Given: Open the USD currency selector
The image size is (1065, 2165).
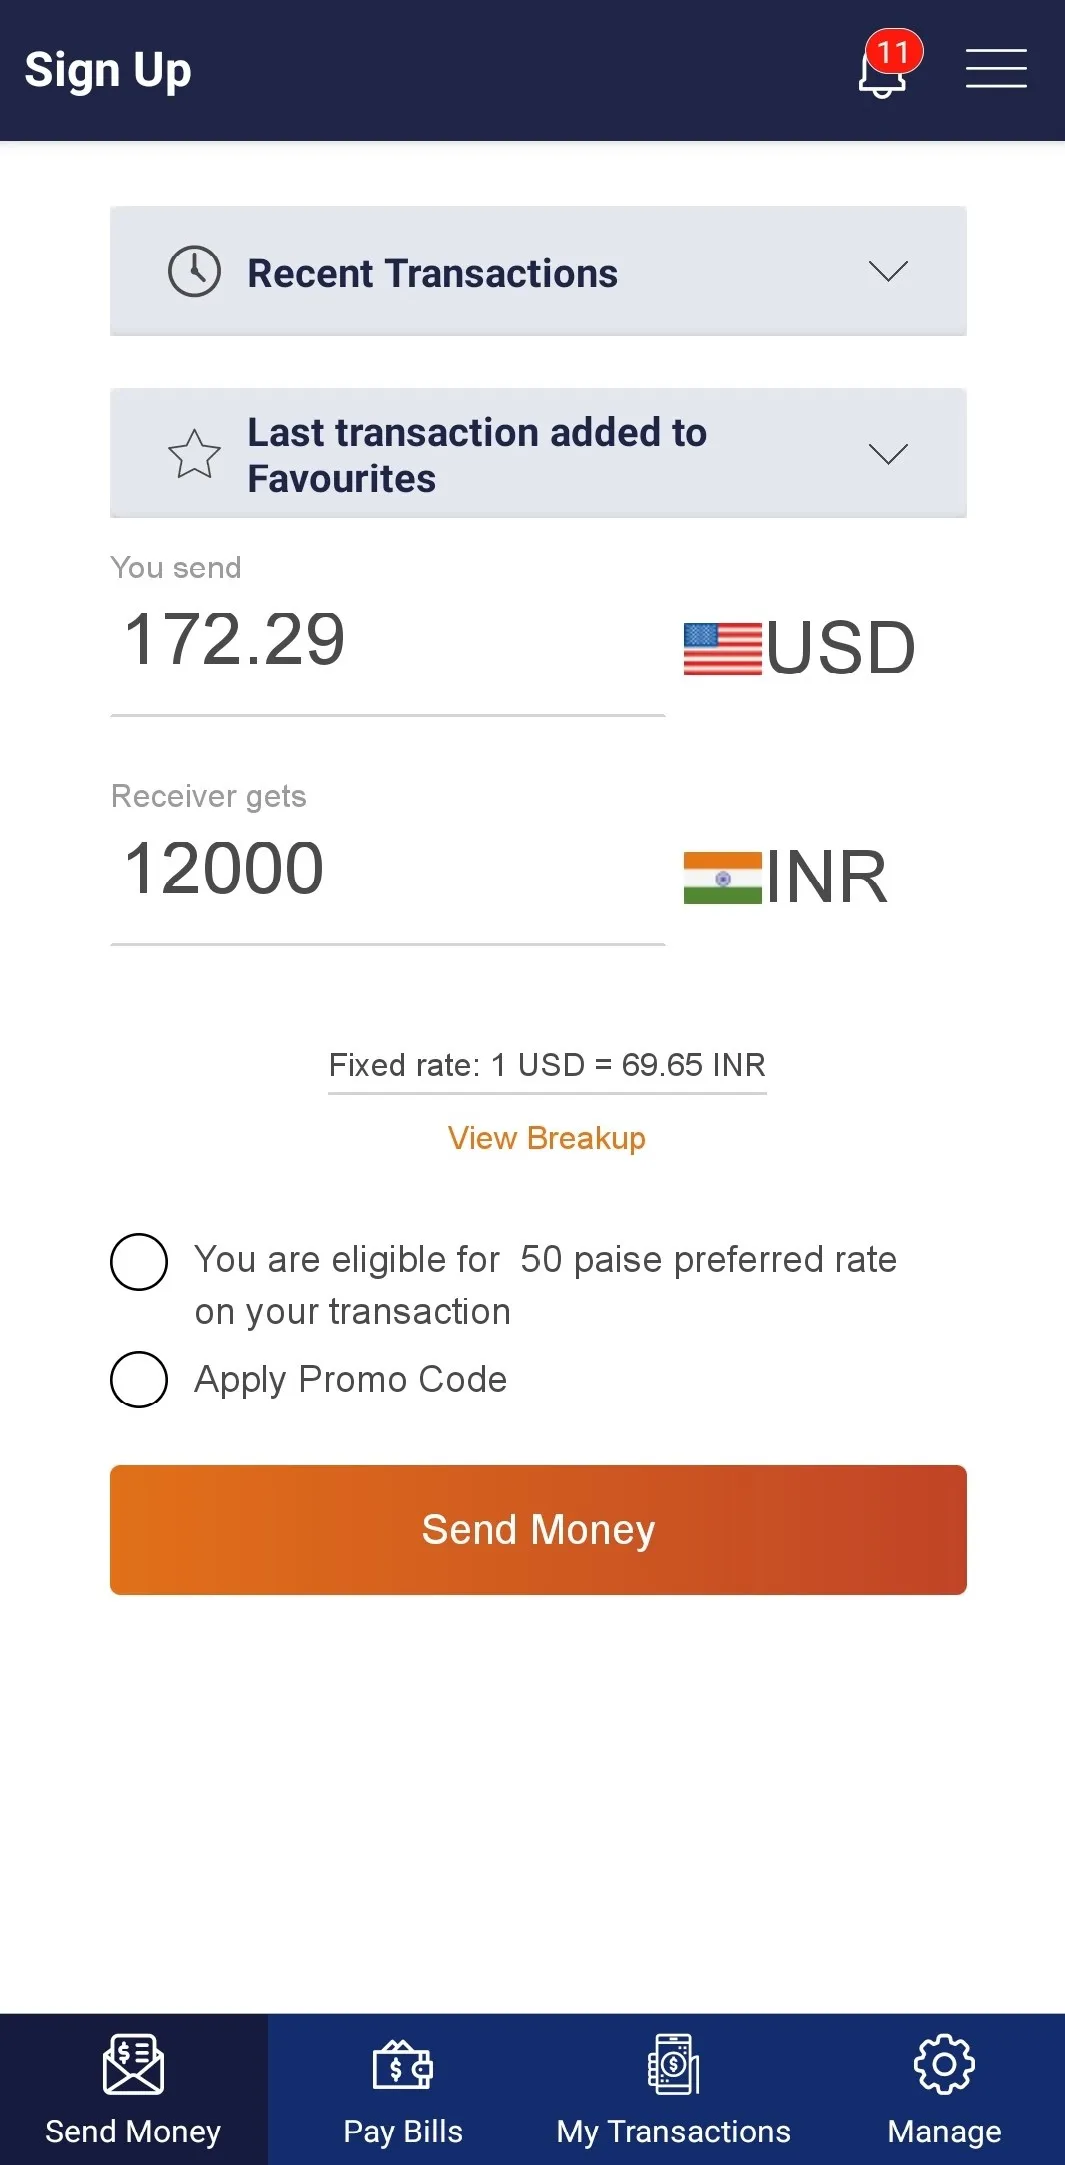Looking at the screenshot, I should point(800,649).
